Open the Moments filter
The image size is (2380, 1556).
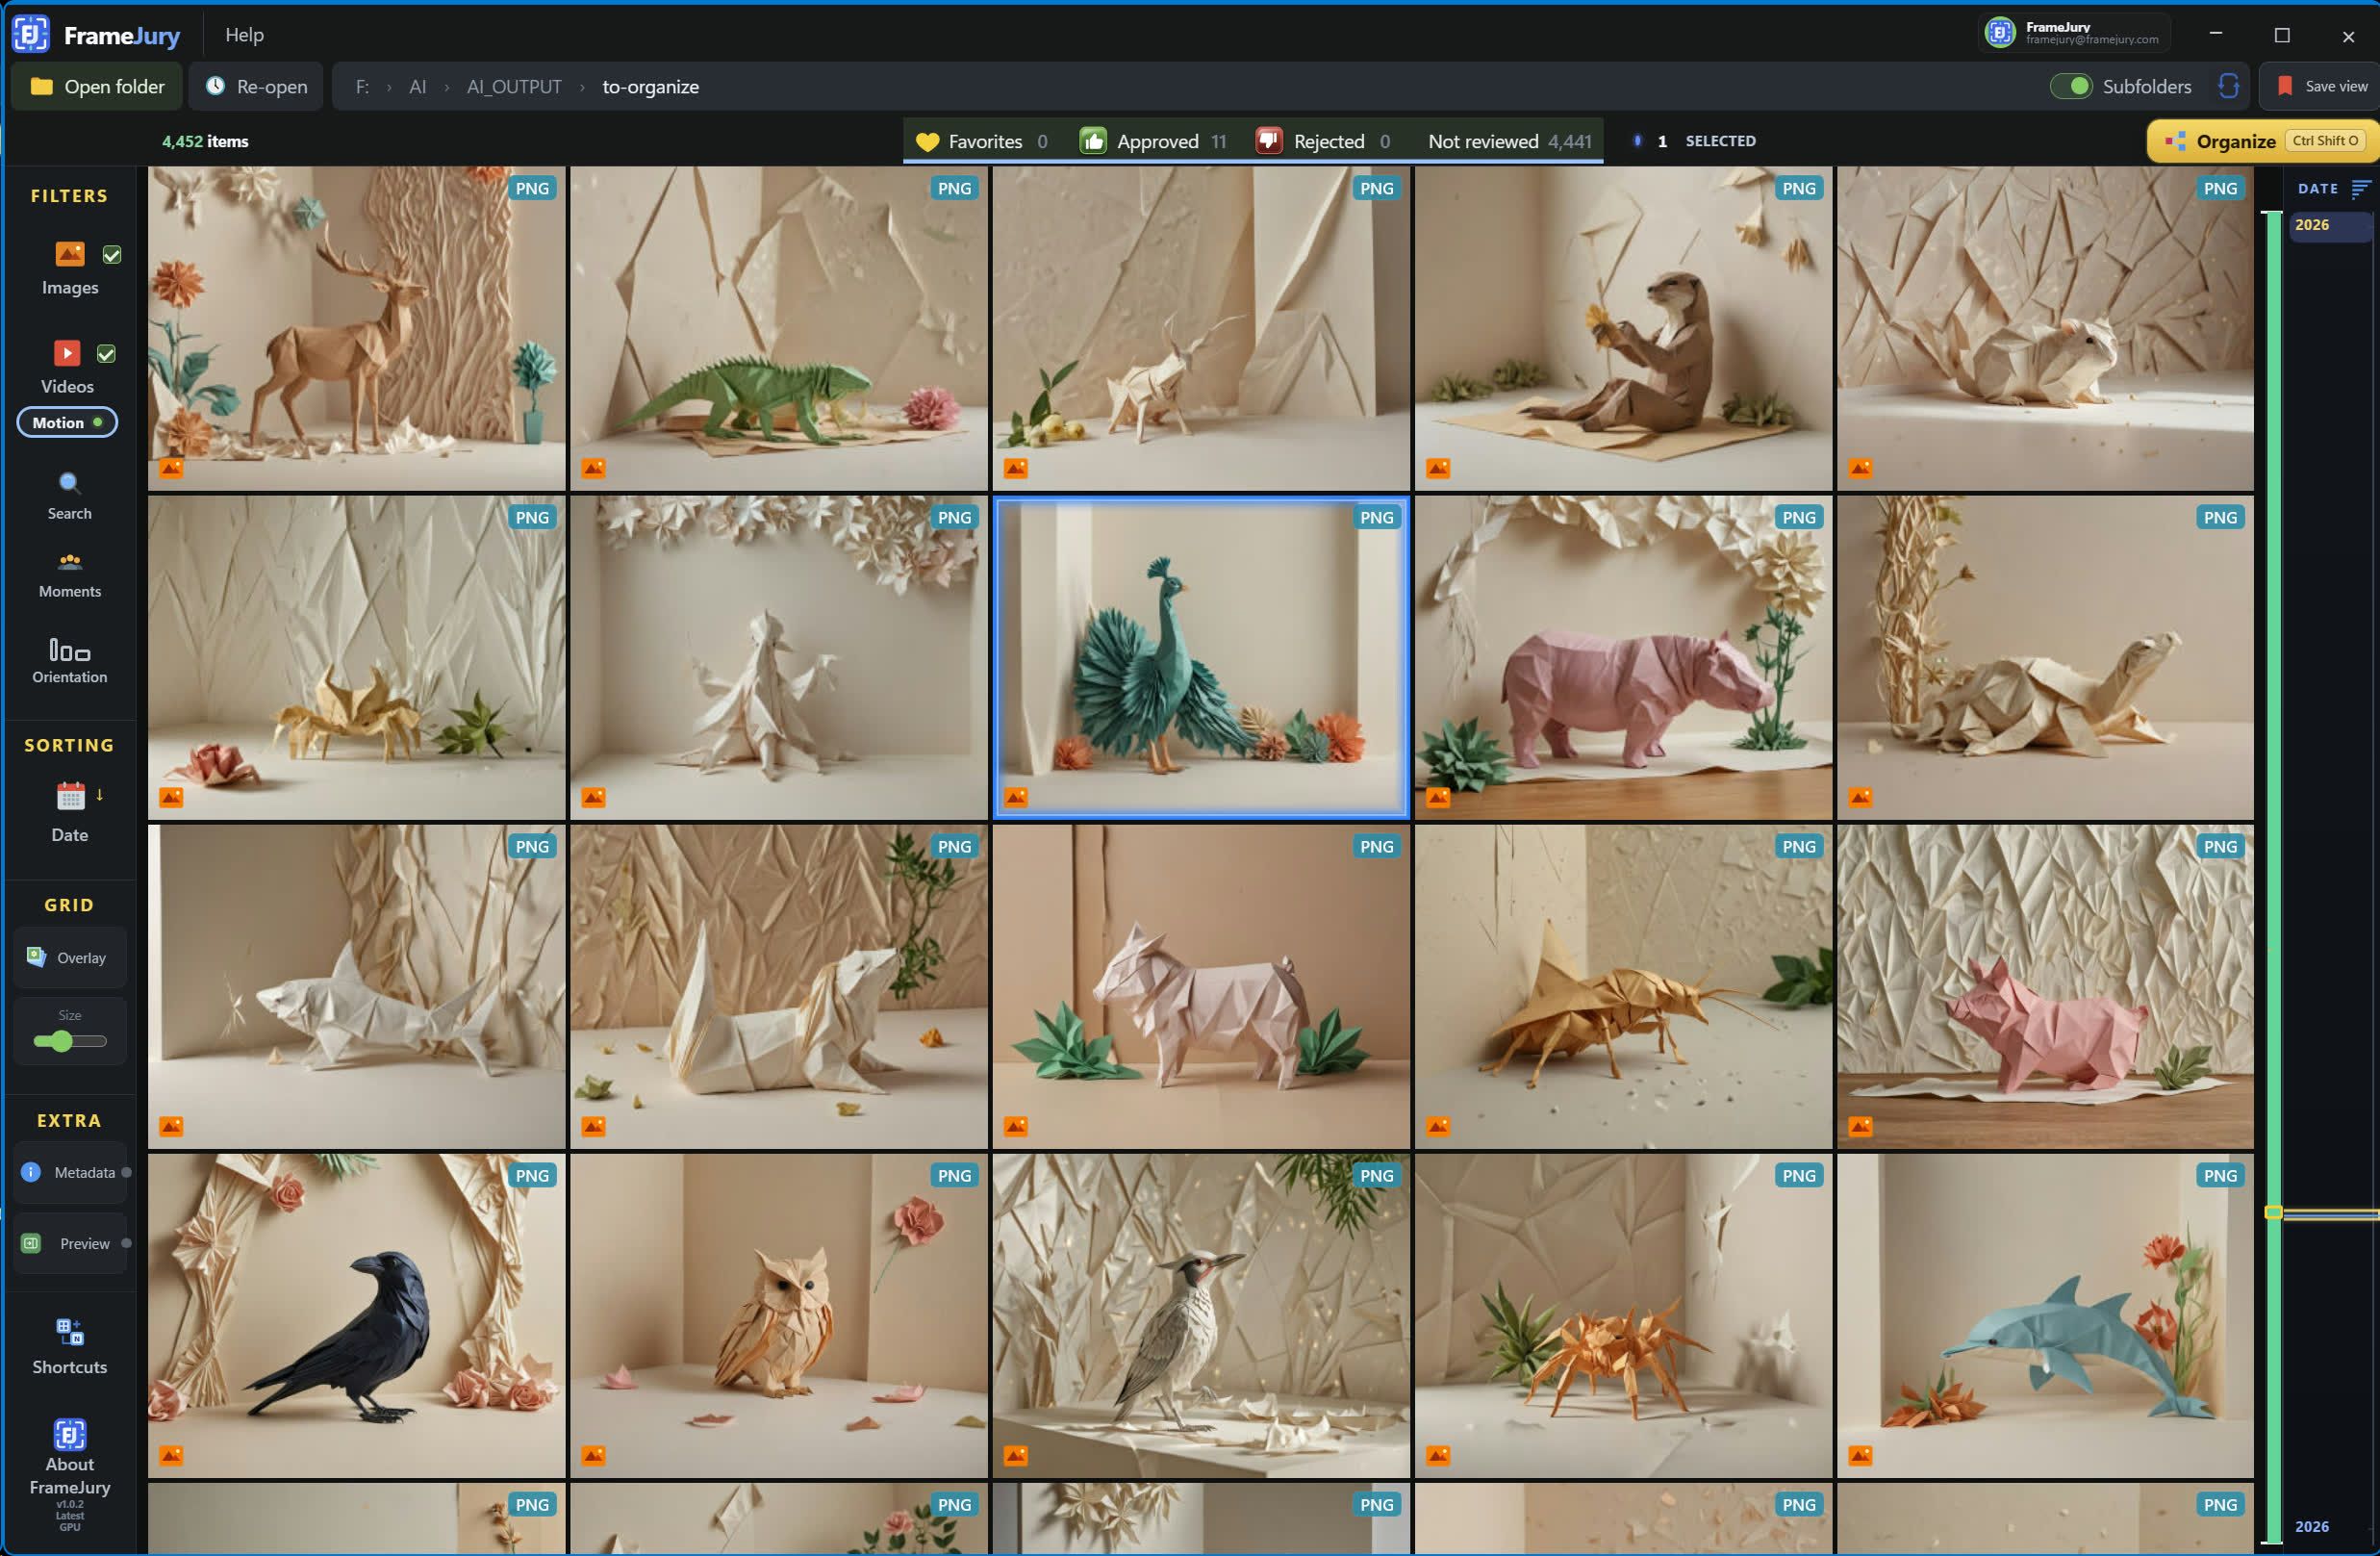[x=69, y=576]
